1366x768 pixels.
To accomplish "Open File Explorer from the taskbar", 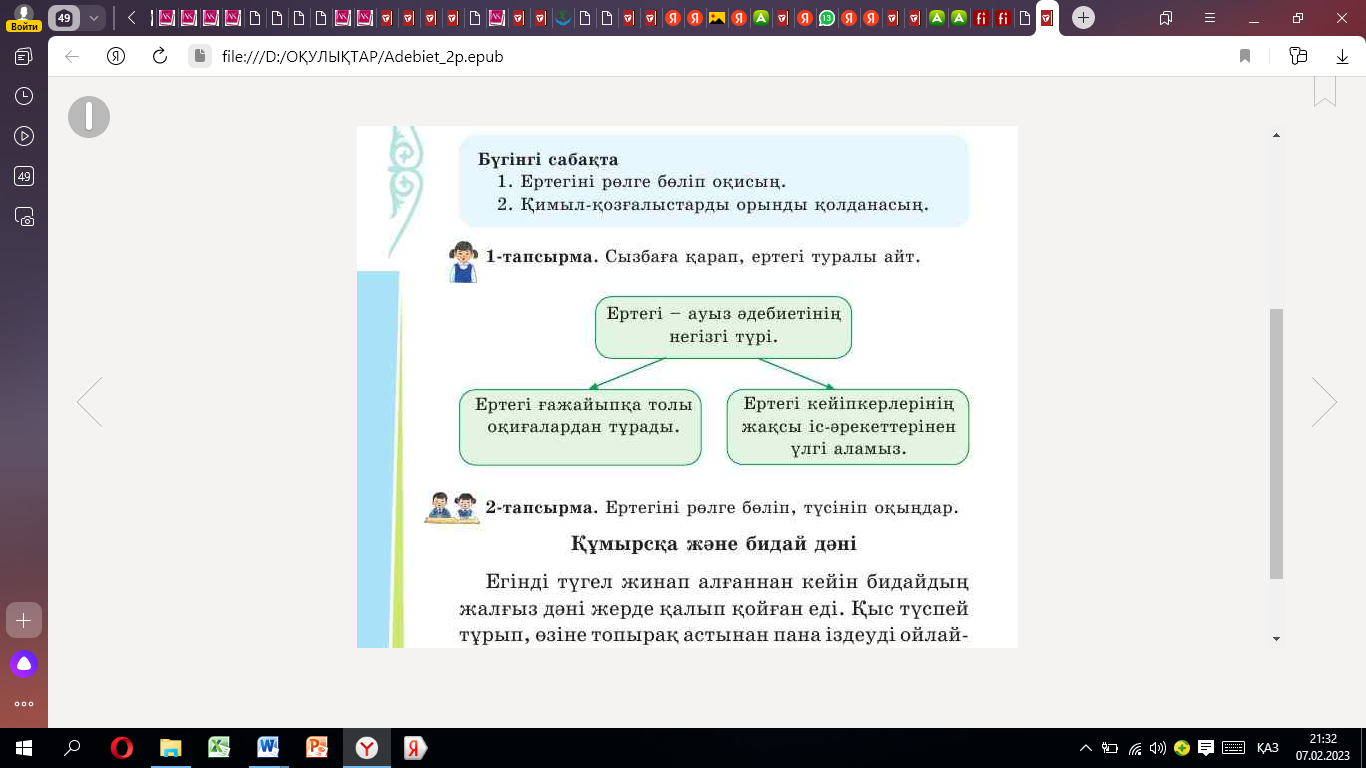I will click(x=171, y=747).
